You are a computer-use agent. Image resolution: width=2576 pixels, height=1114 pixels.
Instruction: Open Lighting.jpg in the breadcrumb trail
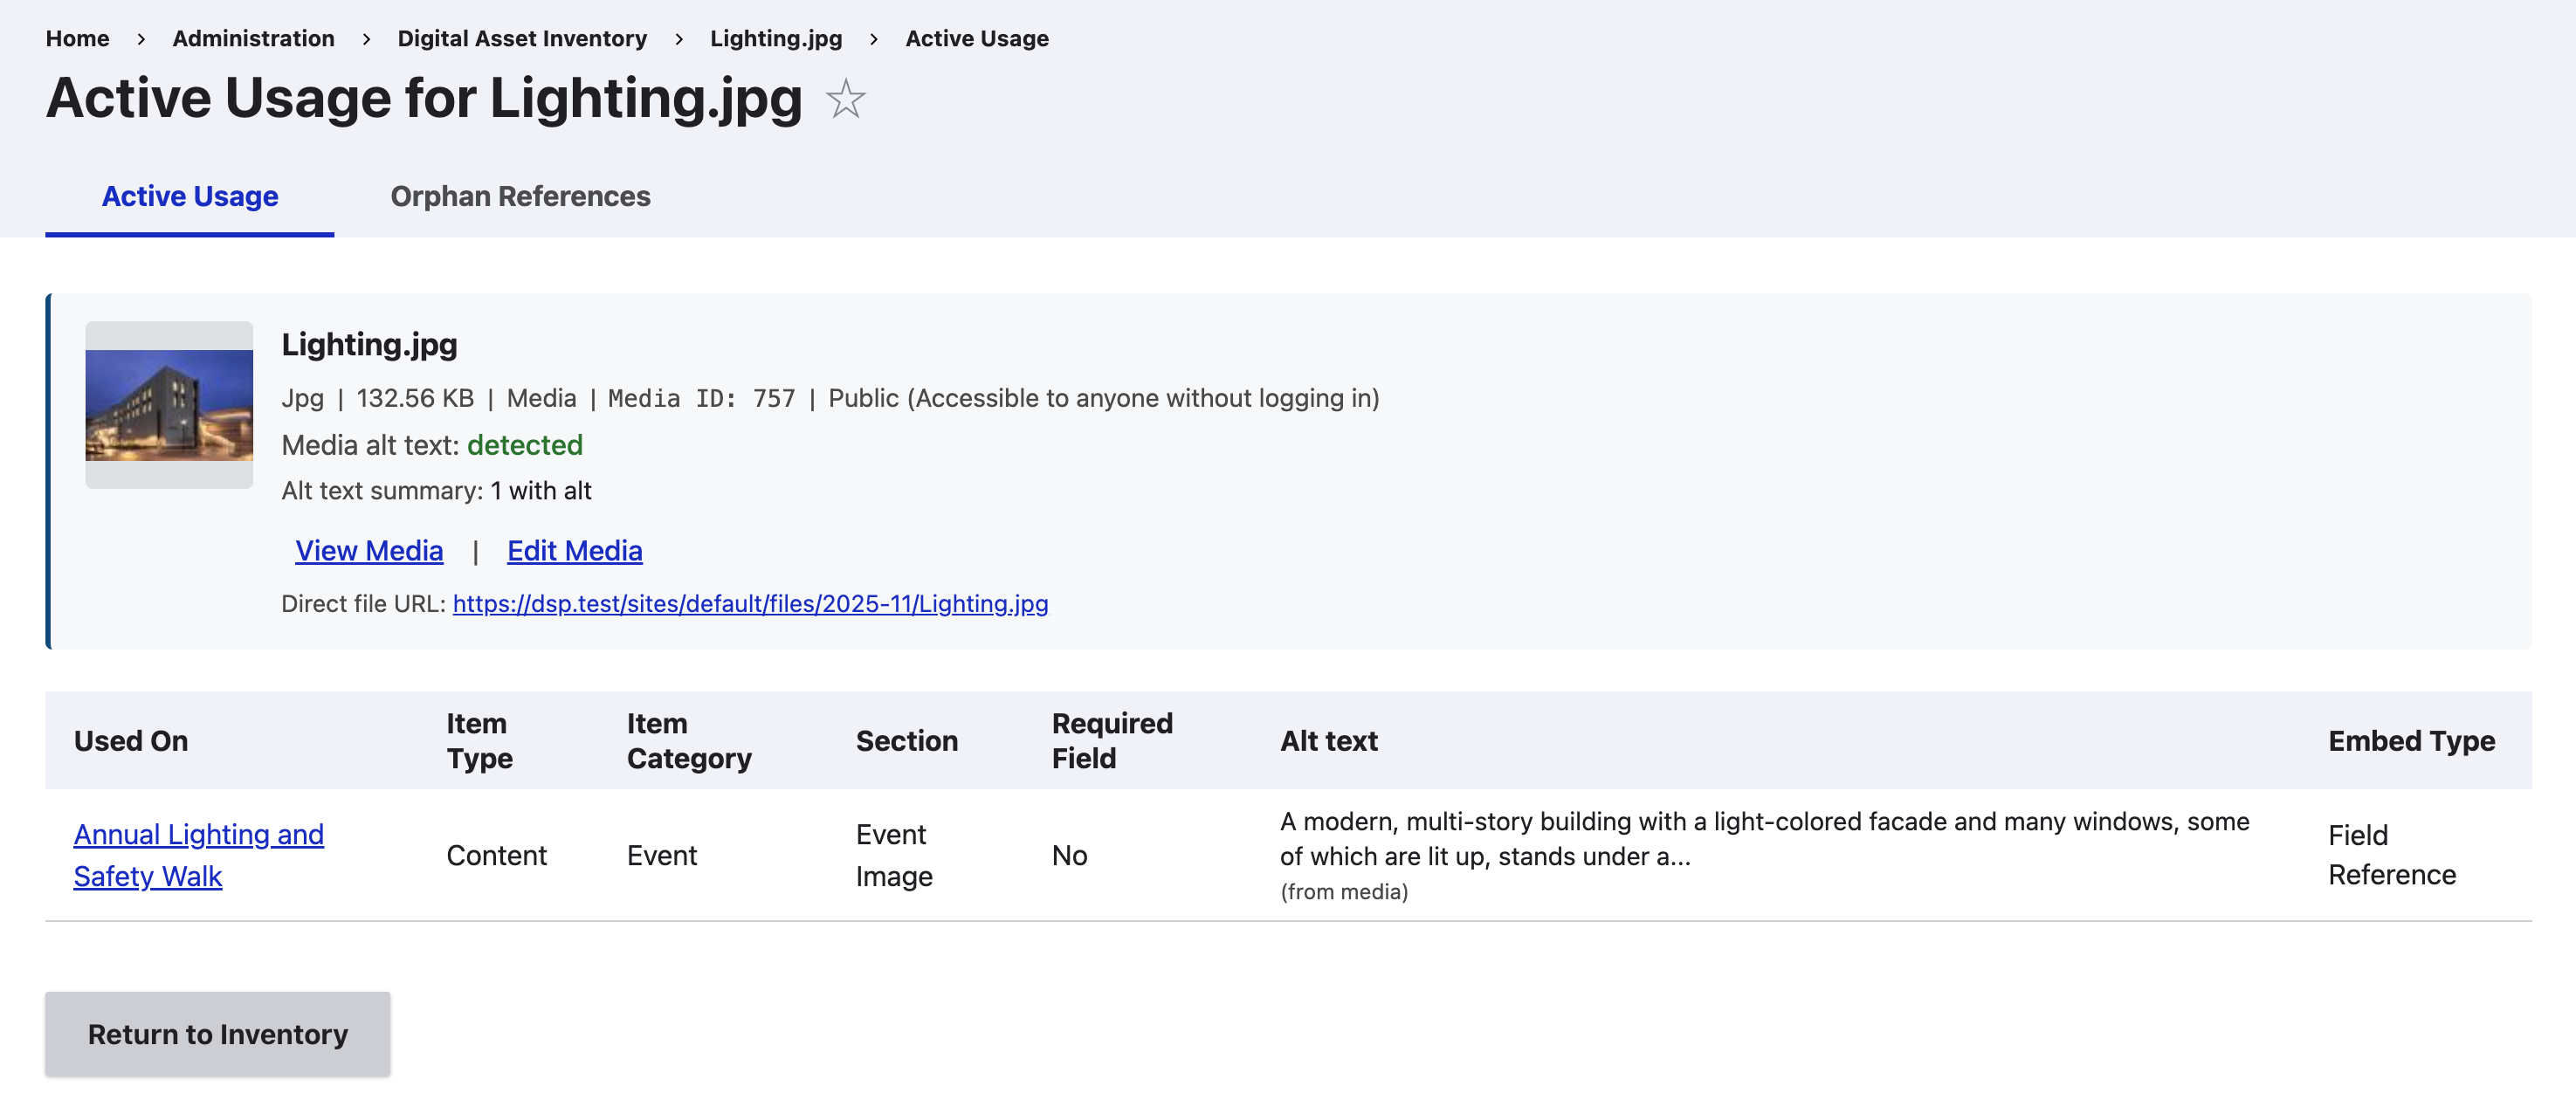776,38
